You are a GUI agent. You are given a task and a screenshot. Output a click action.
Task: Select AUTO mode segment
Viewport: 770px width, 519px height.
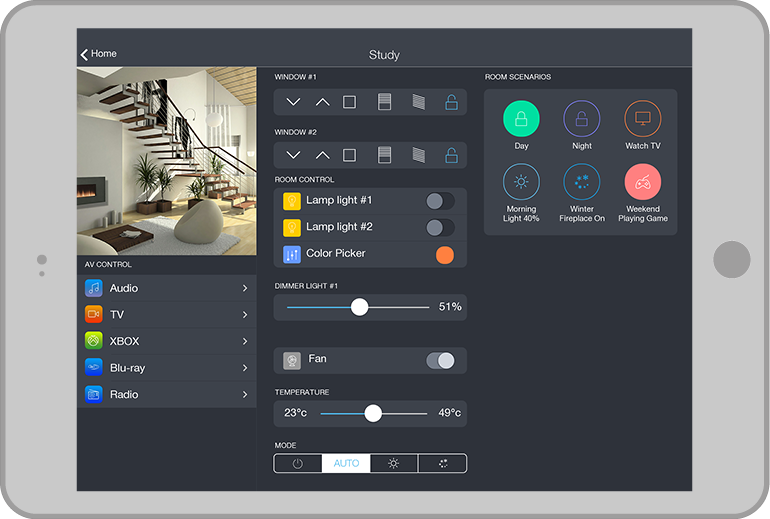[346, 464]
